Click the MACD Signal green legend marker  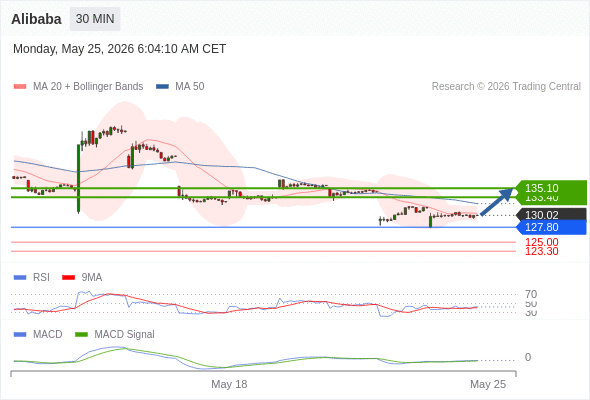[x=81, y=335]
